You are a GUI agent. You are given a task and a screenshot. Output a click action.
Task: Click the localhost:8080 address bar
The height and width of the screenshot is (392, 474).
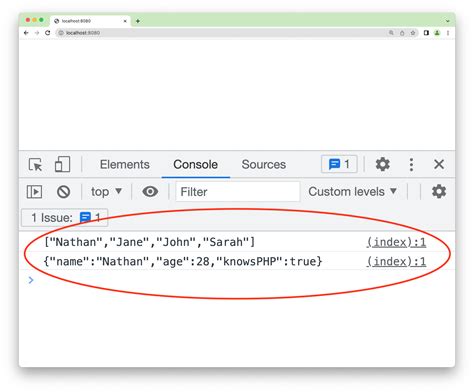[x=236, y=33]
